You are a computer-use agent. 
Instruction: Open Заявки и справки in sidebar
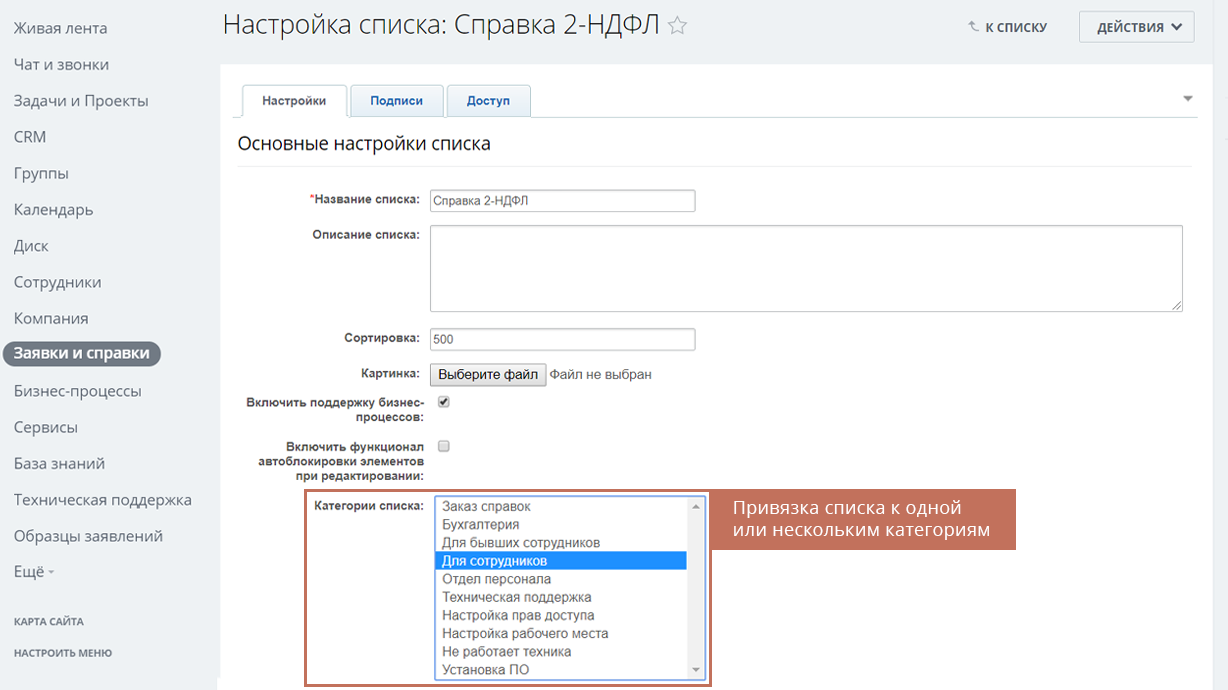(81, 354)
